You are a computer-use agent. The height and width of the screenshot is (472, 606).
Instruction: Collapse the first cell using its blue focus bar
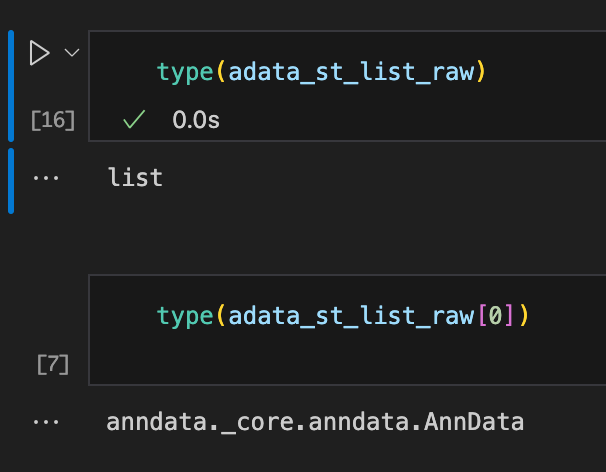tap(11, 86)
